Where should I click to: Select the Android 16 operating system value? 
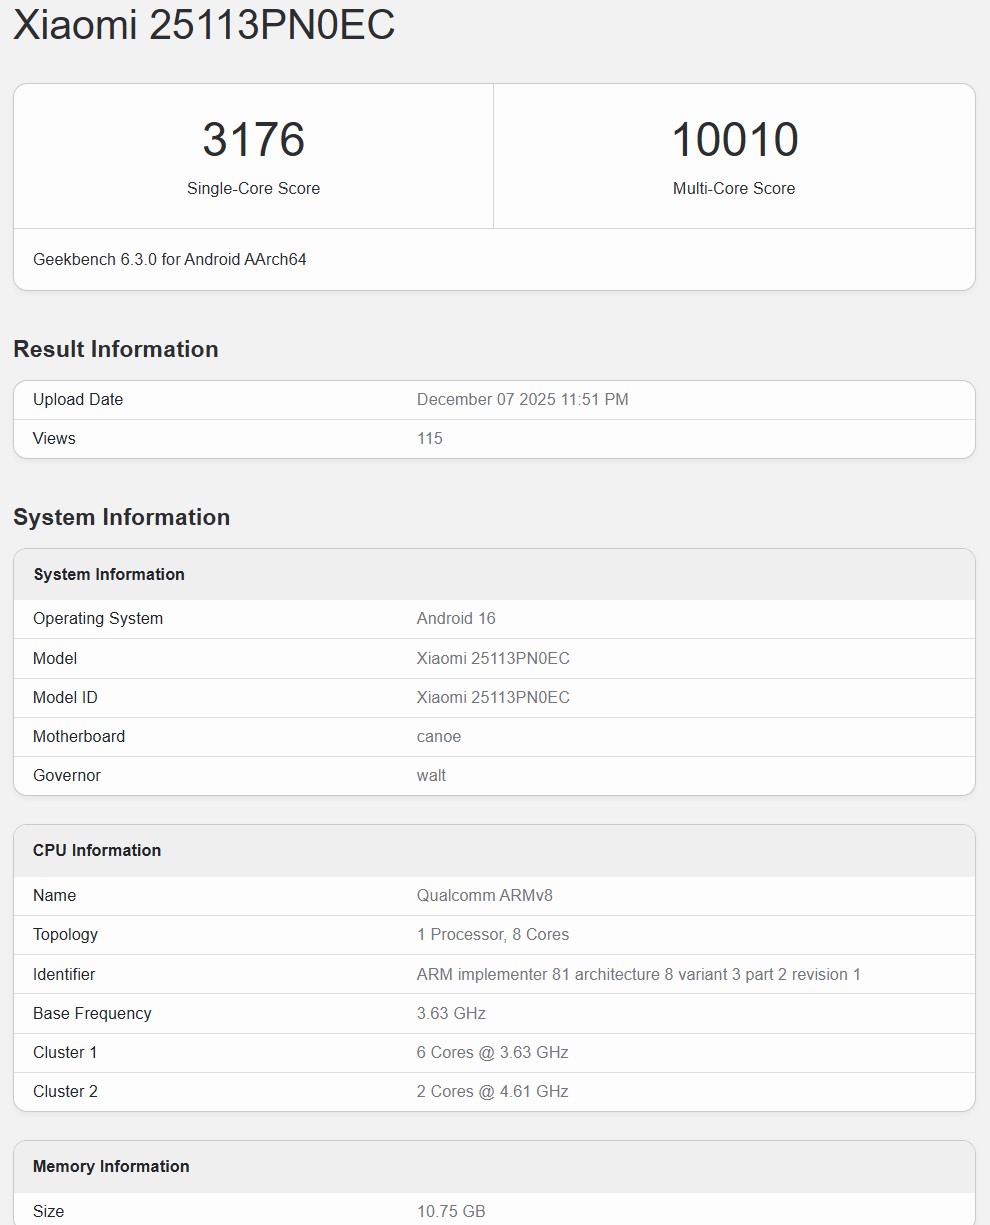[456, 618]
